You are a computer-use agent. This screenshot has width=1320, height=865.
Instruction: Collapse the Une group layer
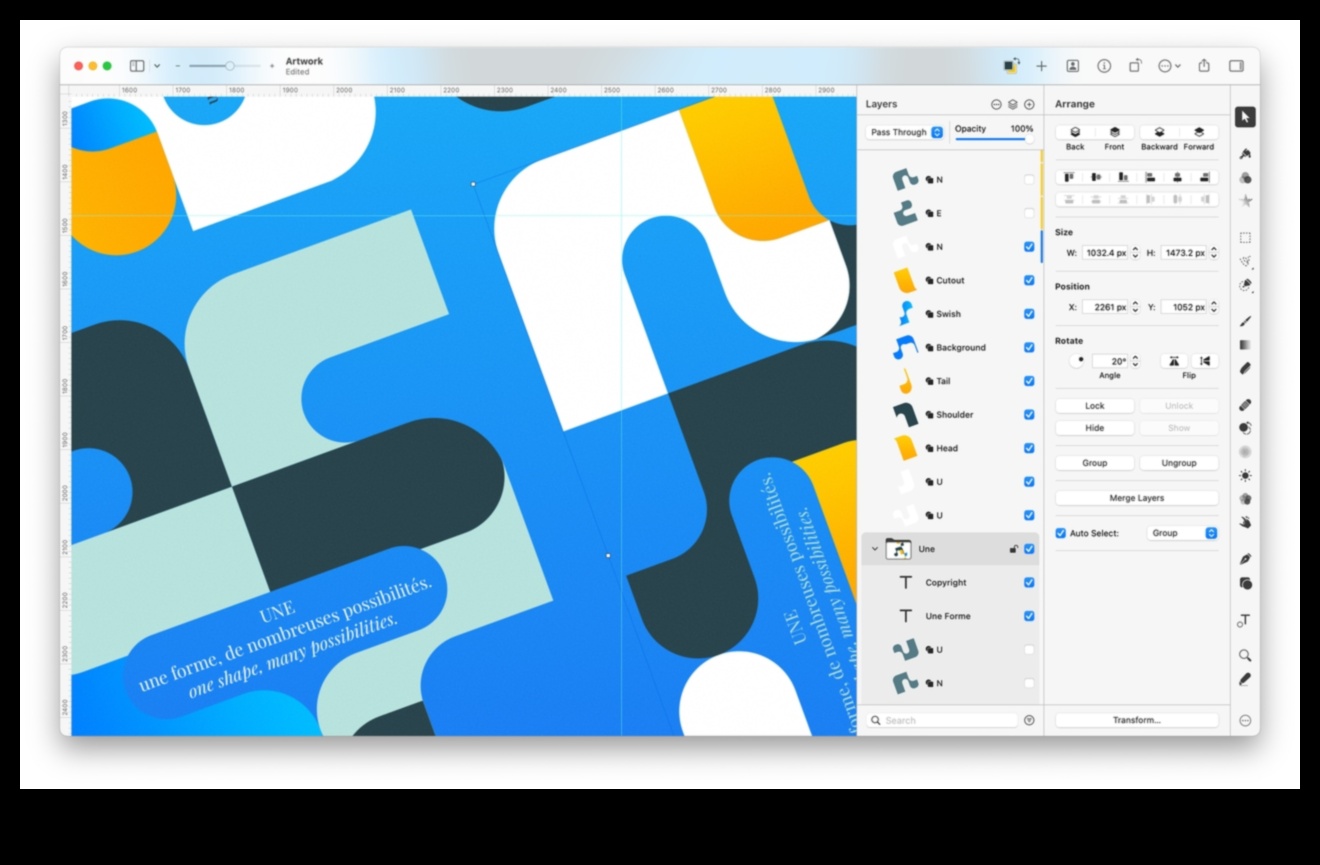[x=875, y=549]
